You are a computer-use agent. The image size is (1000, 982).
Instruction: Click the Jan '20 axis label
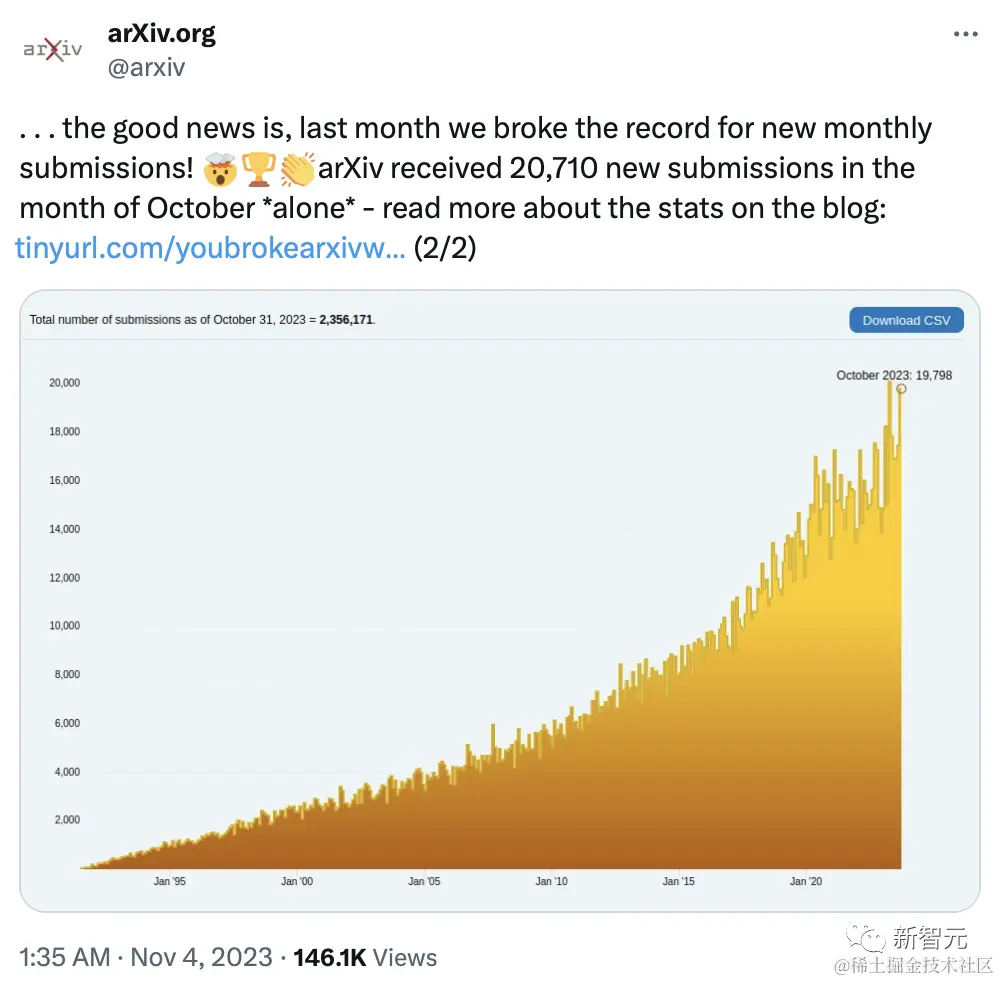tap(806, 881)
